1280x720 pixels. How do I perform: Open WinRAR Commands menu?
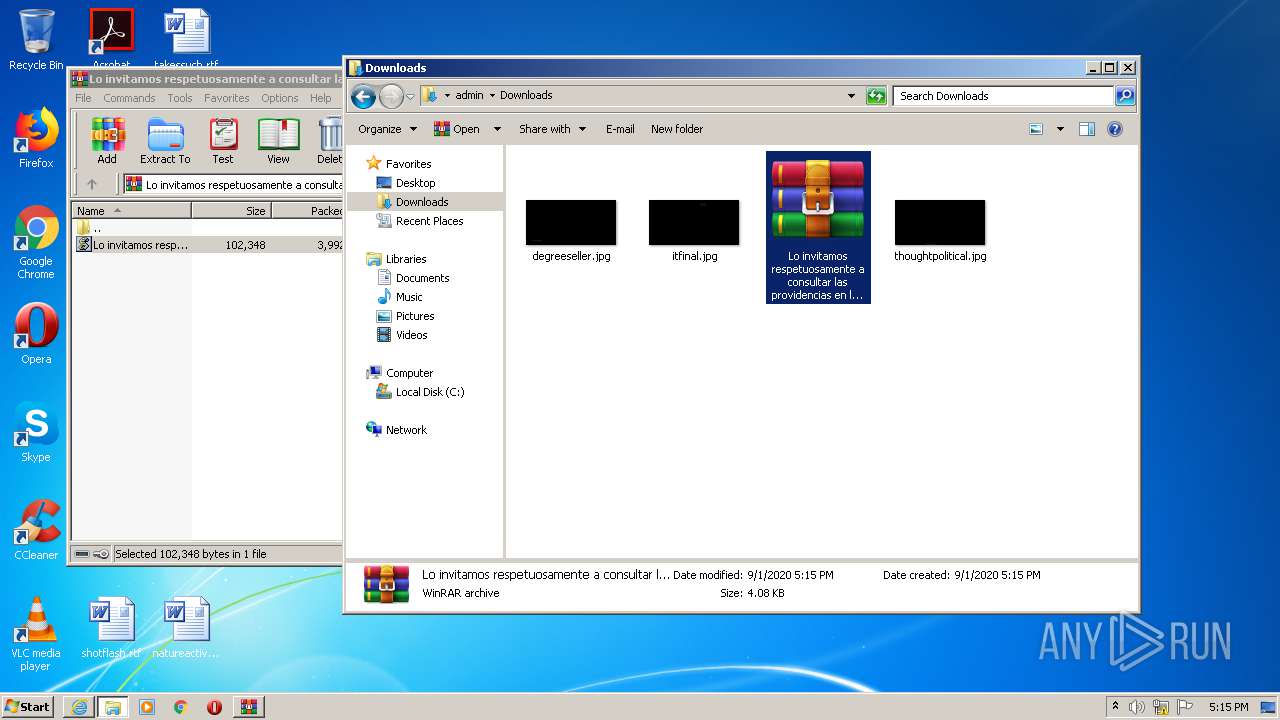tap(129, 98)
